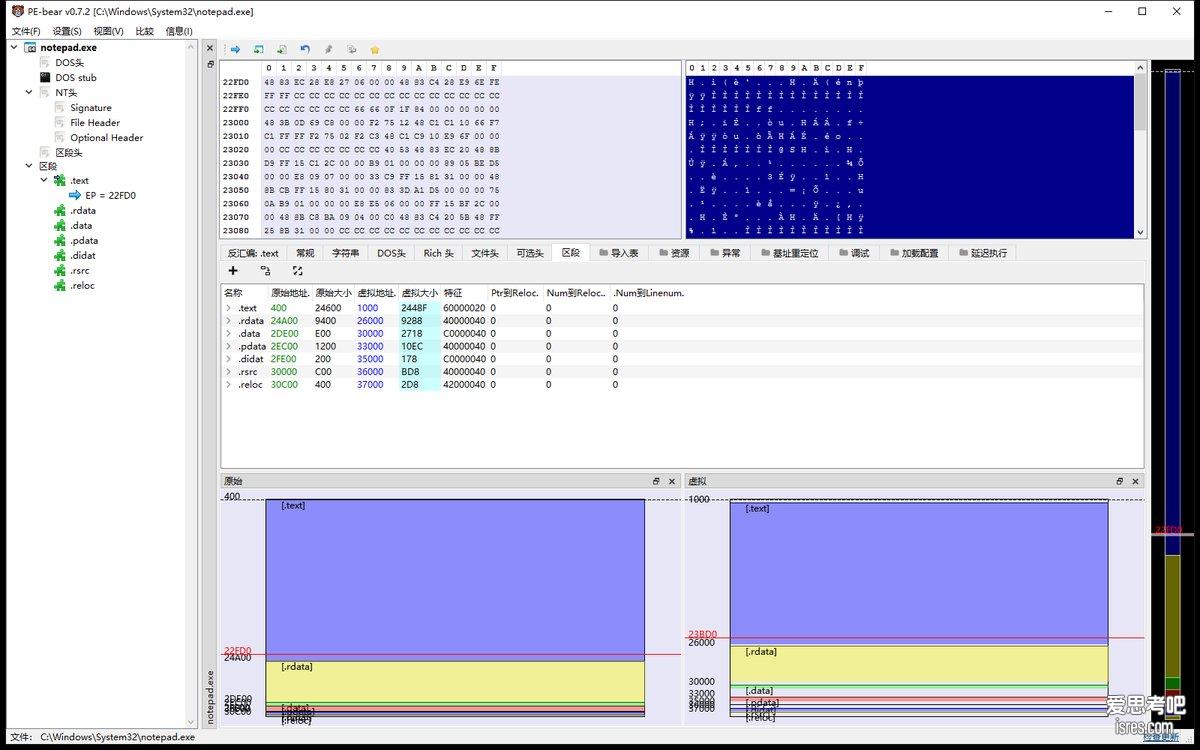Open the 比较 menu

(x=145, y=31)
